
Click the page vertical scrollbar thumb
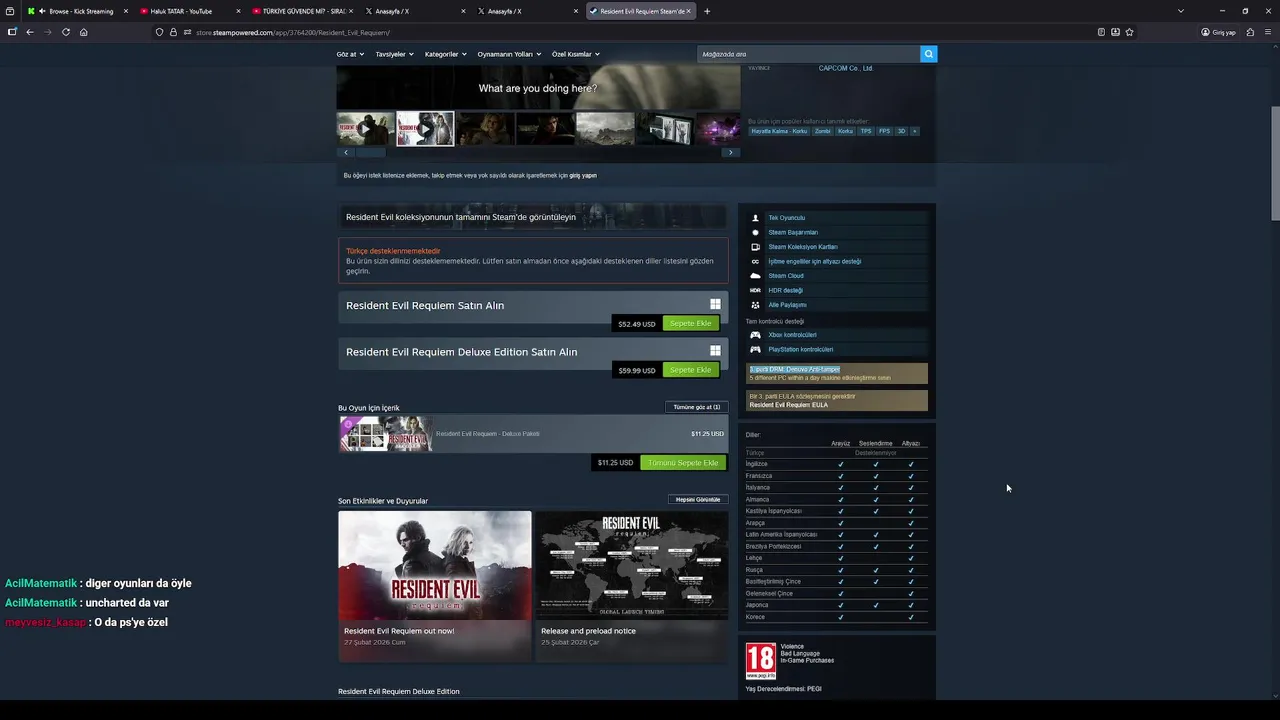point(1275,163)
